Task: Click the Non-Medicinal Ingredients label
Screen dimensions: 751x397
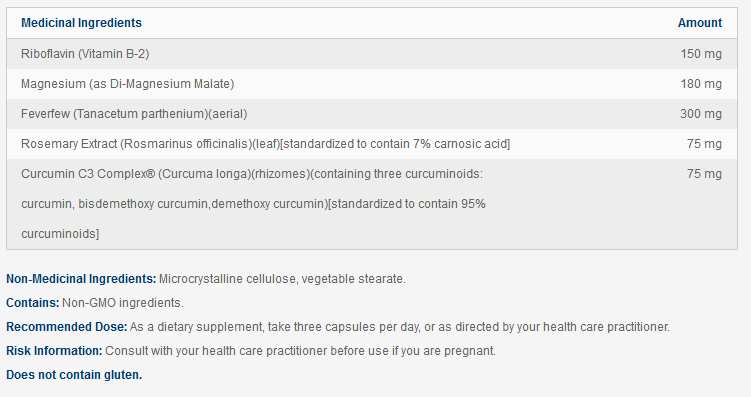Action: pyautogui.click(x=81, y=279)
